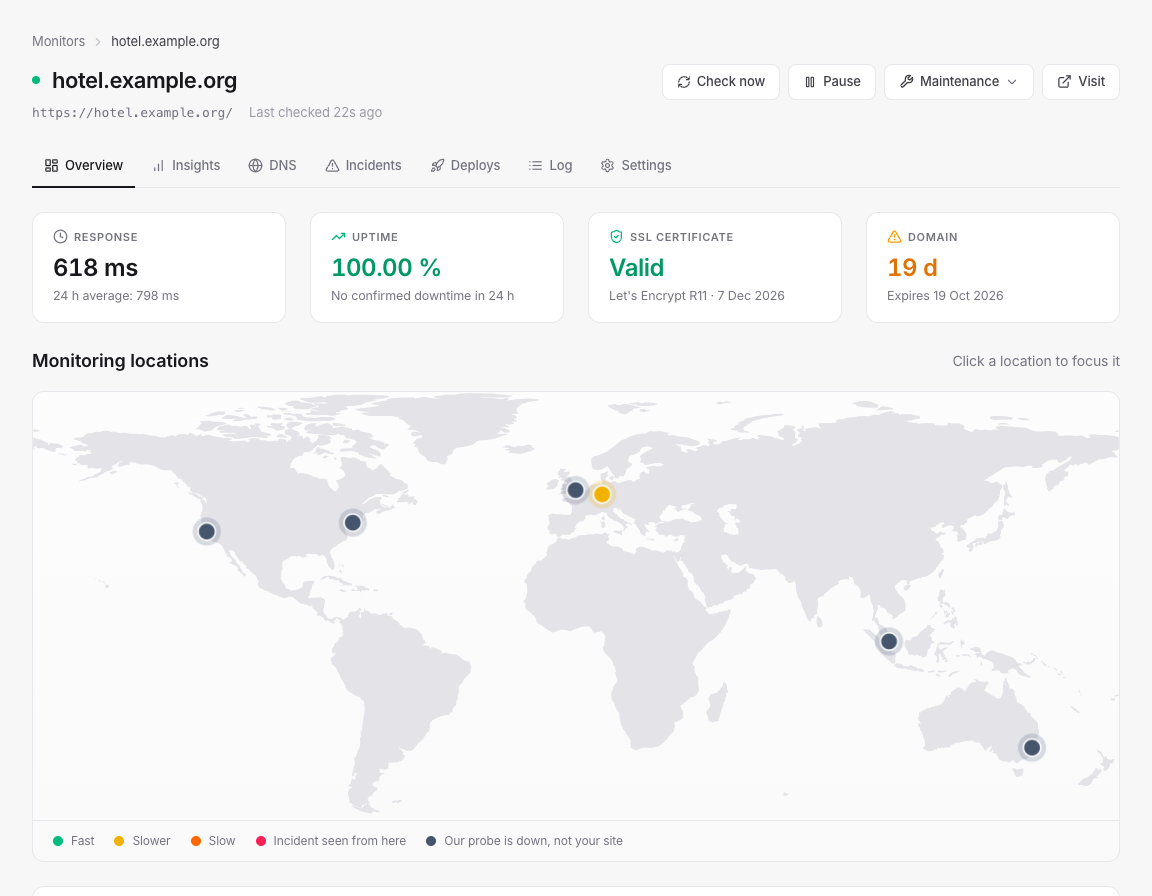Go to Monitors breadcrumb link
Viewport: 1152px width, 896px height.
(x=58, y=41)
